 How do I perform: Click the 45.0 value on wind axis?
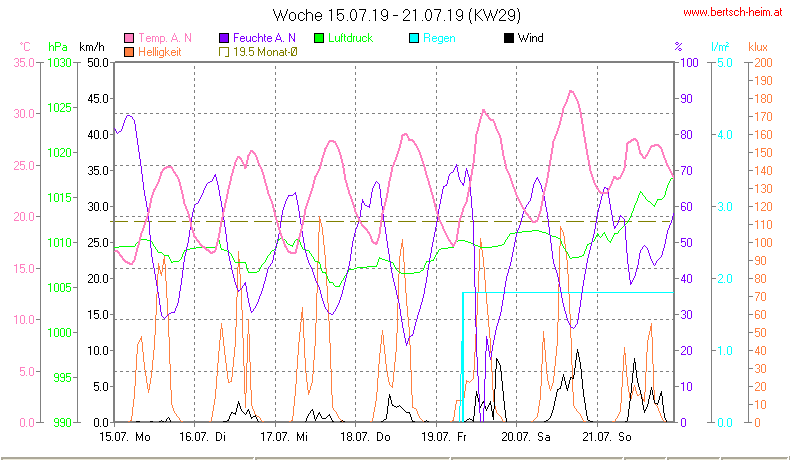(98, 99)
